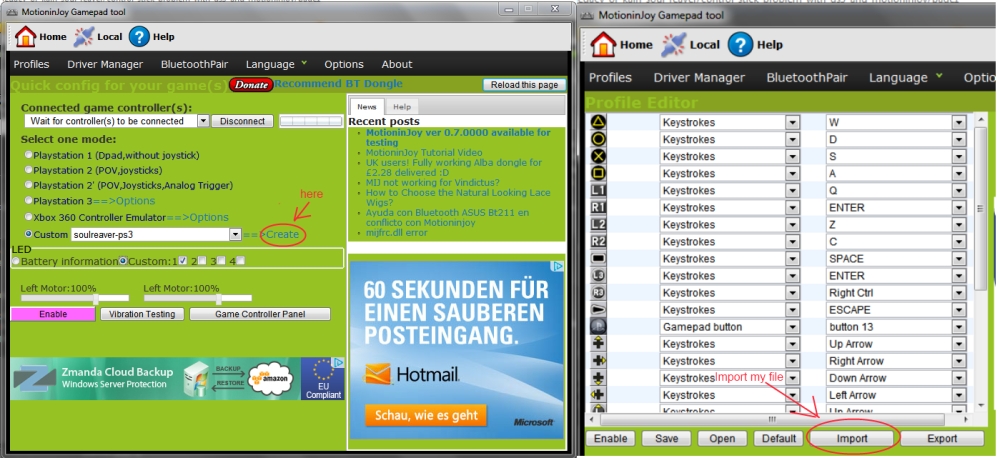Open the Gamepad button type dropdown

793,327
